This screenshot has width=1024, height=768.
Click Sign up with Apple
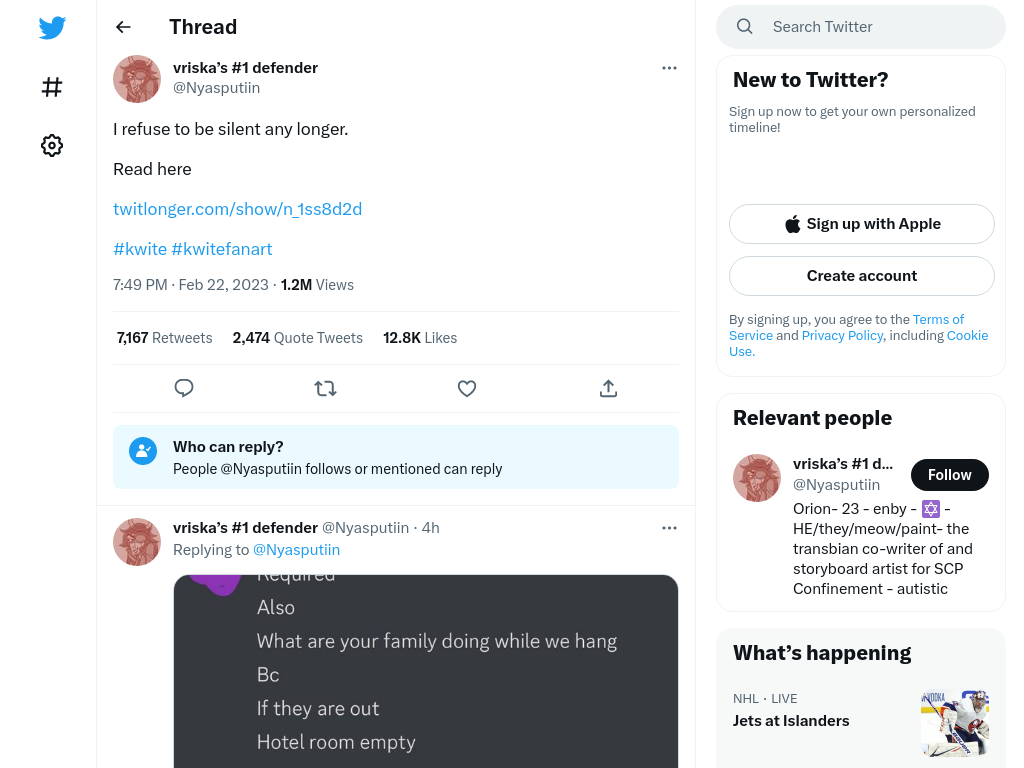(x=862, y=224)
